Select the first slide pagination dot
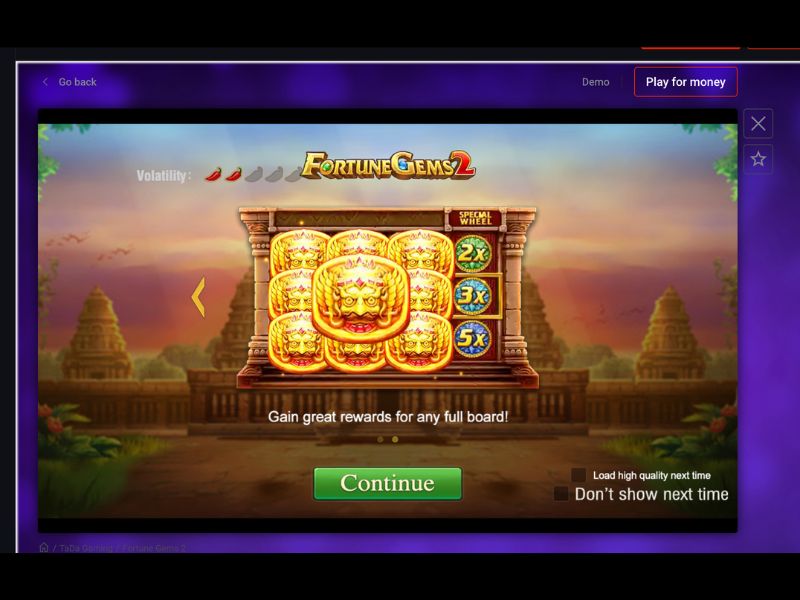The width and height of the screenshot is (800, 600). (380, 439)
